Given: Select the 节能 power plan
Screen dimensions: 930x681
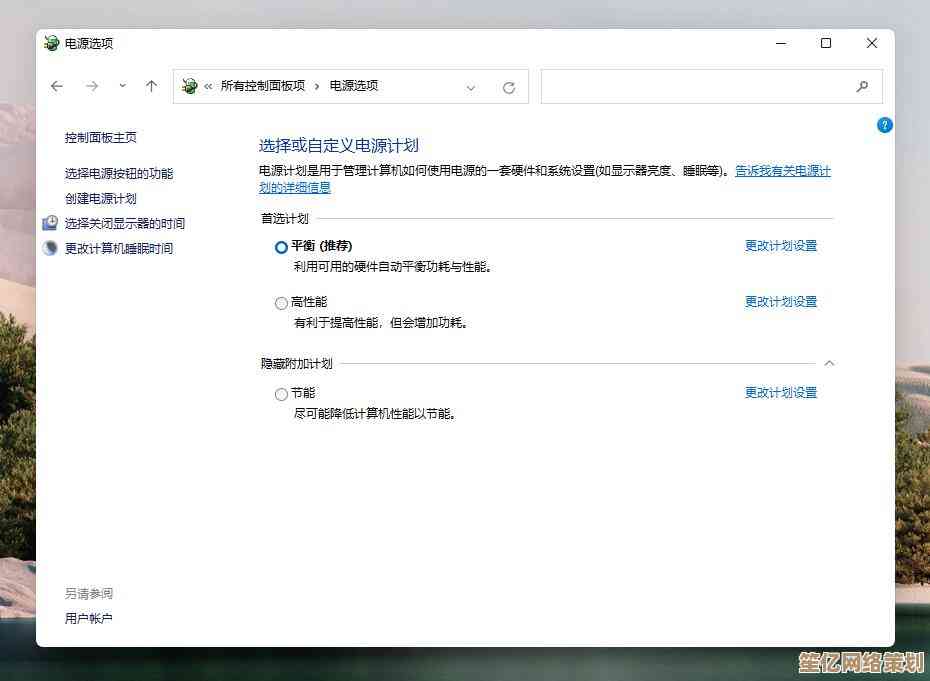Looking at the screenshot, I should (281, 395).
